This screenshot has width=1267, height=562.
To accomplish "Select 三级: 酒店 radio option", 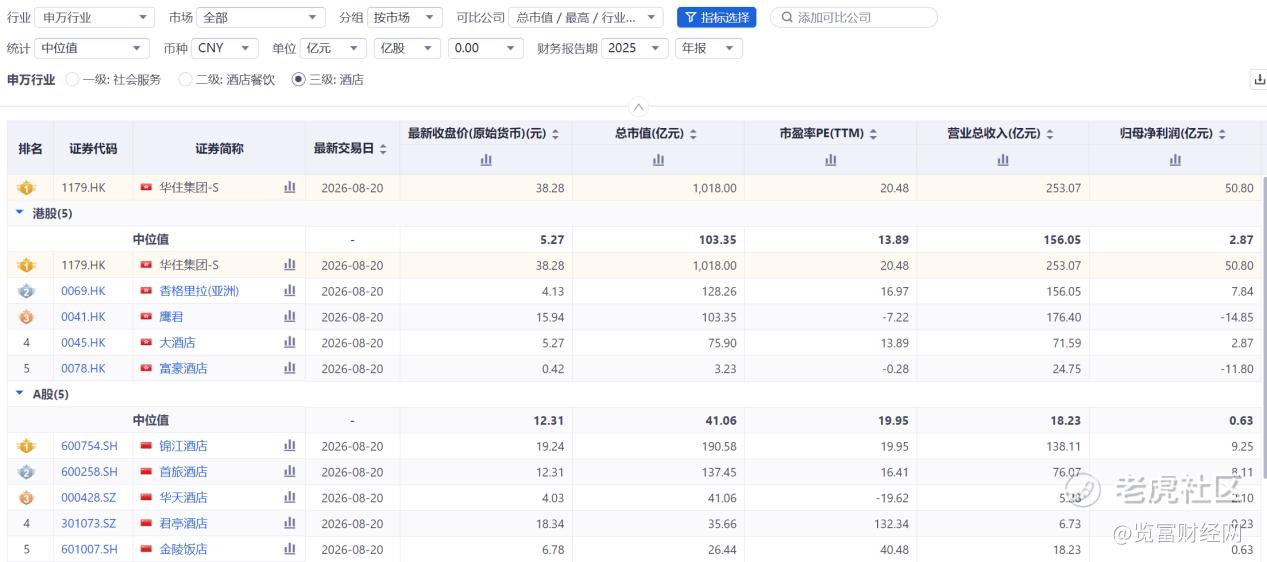I will (298, 80).
